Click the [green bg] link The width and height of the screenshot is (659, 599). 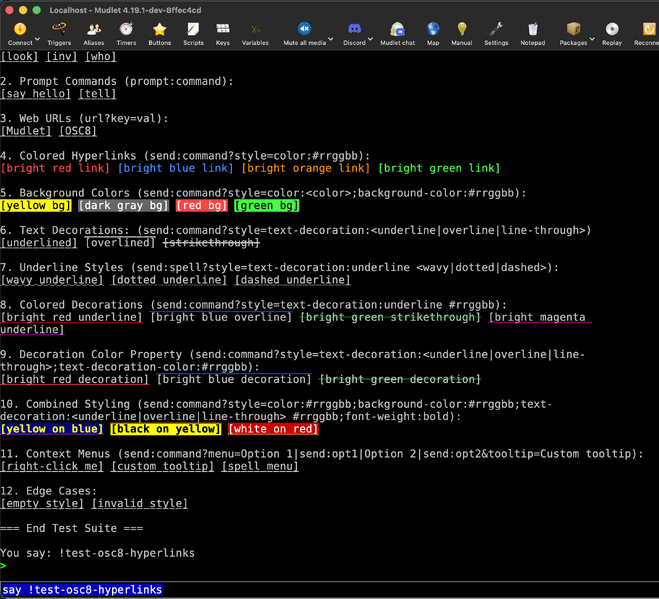tap(267, 206)
